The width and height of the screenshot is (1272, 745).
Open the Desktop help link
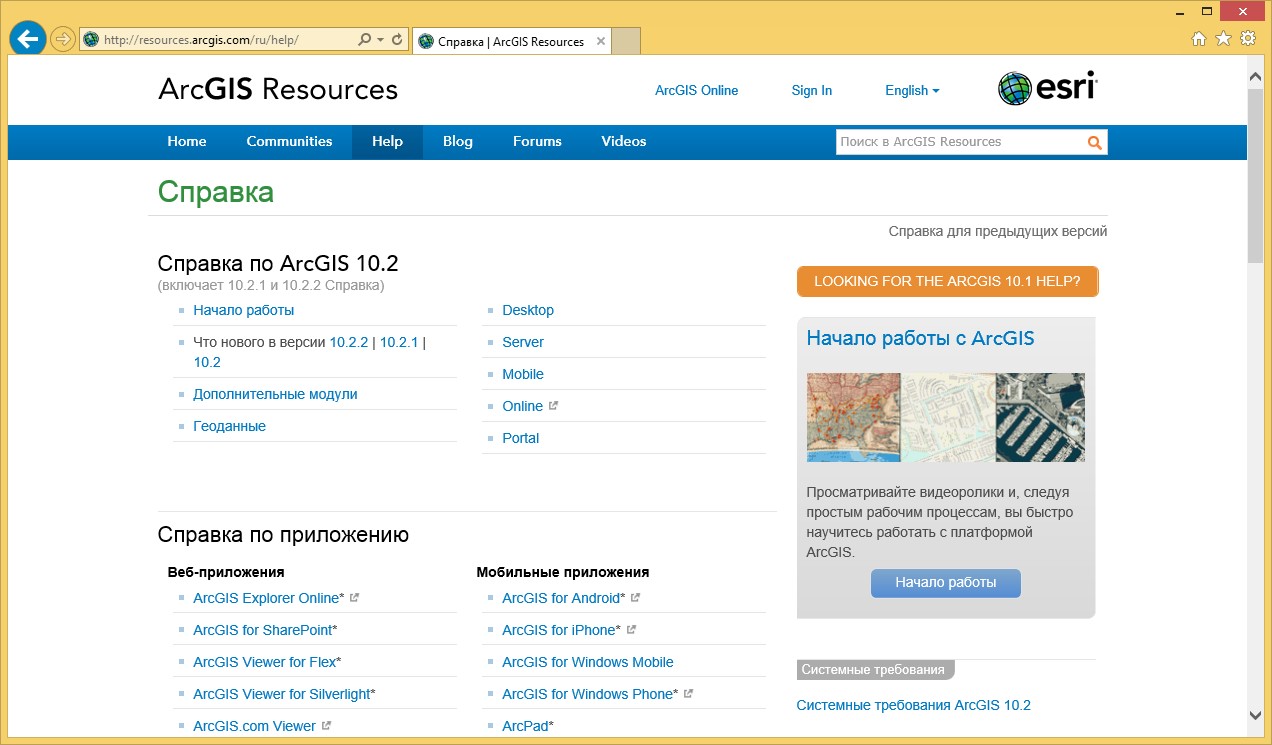tap(528, 310)
